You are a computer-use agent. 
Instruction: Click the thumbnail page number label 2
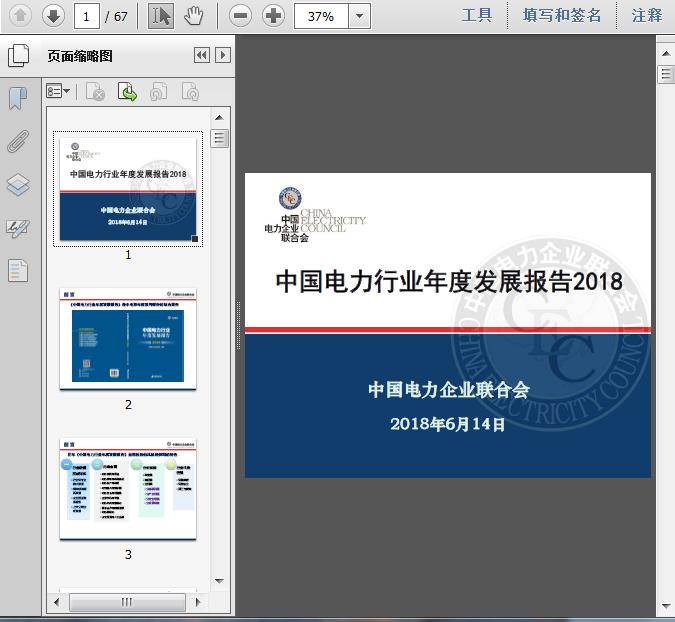pyautogui.click(x=128, y=405)
